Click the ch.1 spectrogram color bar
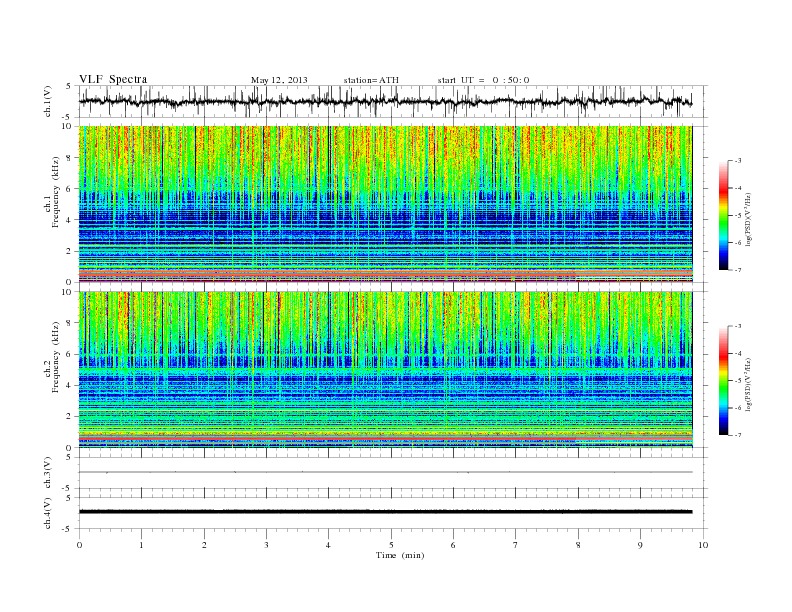 [723, 215]
